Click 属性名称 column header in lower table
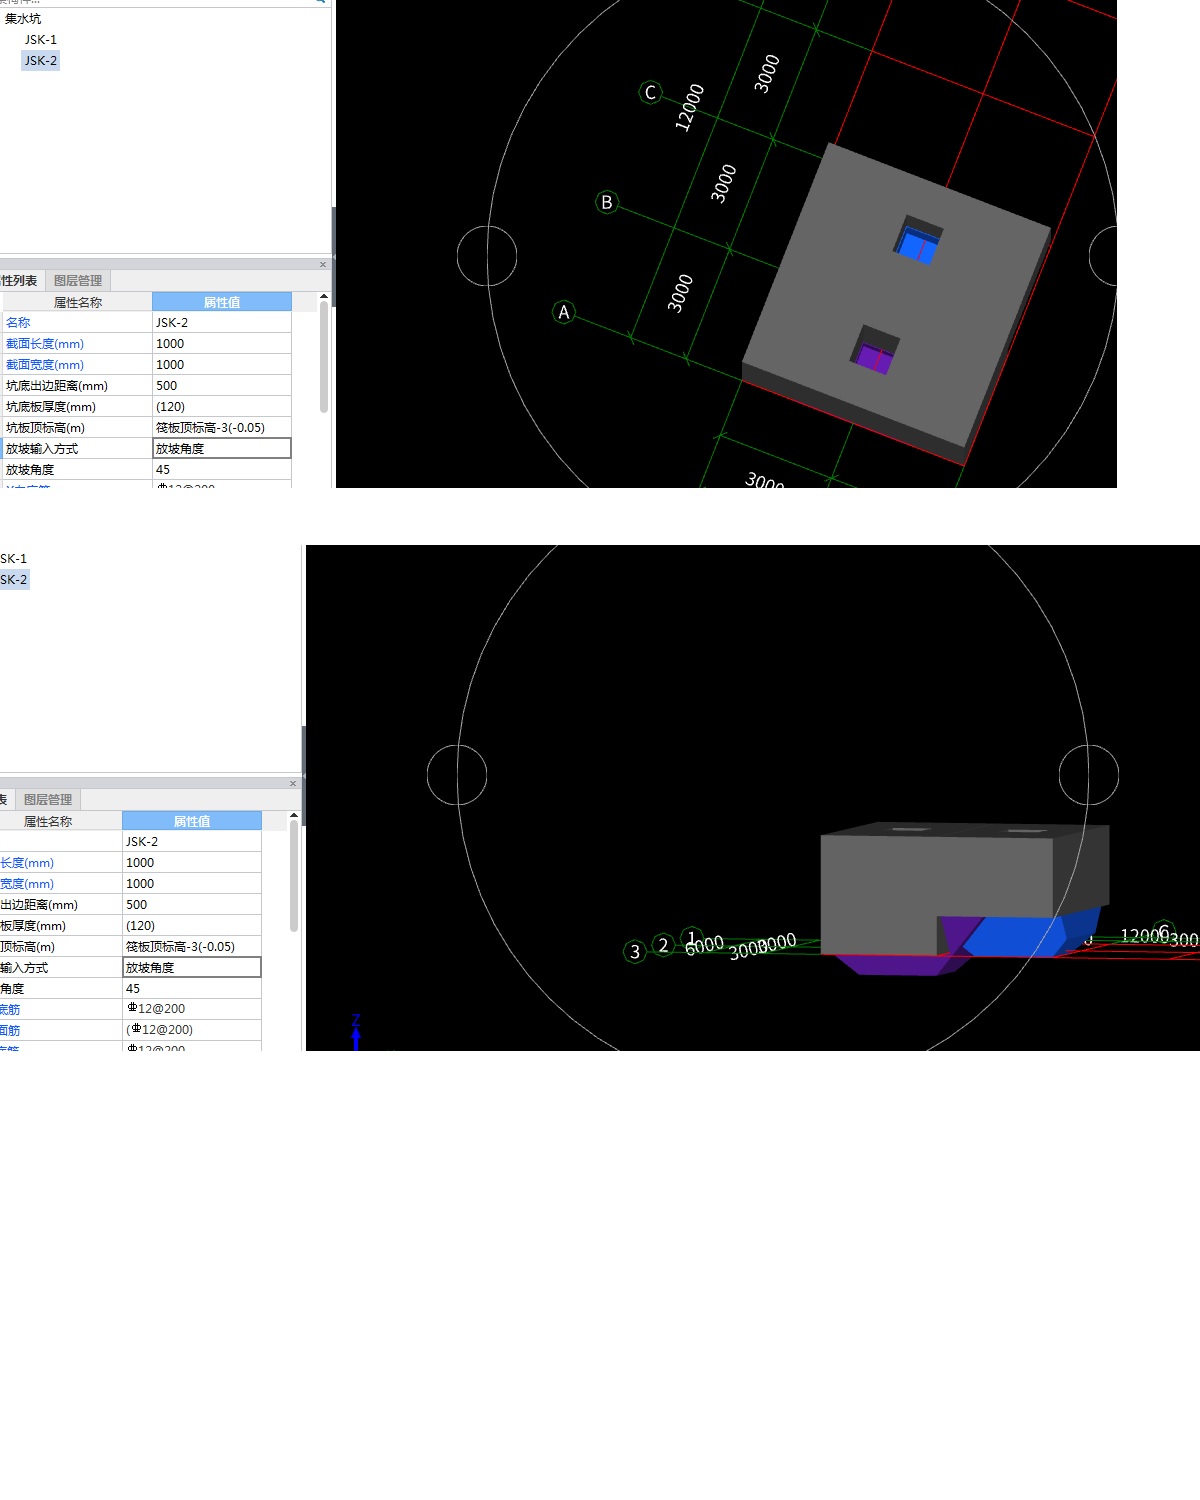 click(48, 821)
